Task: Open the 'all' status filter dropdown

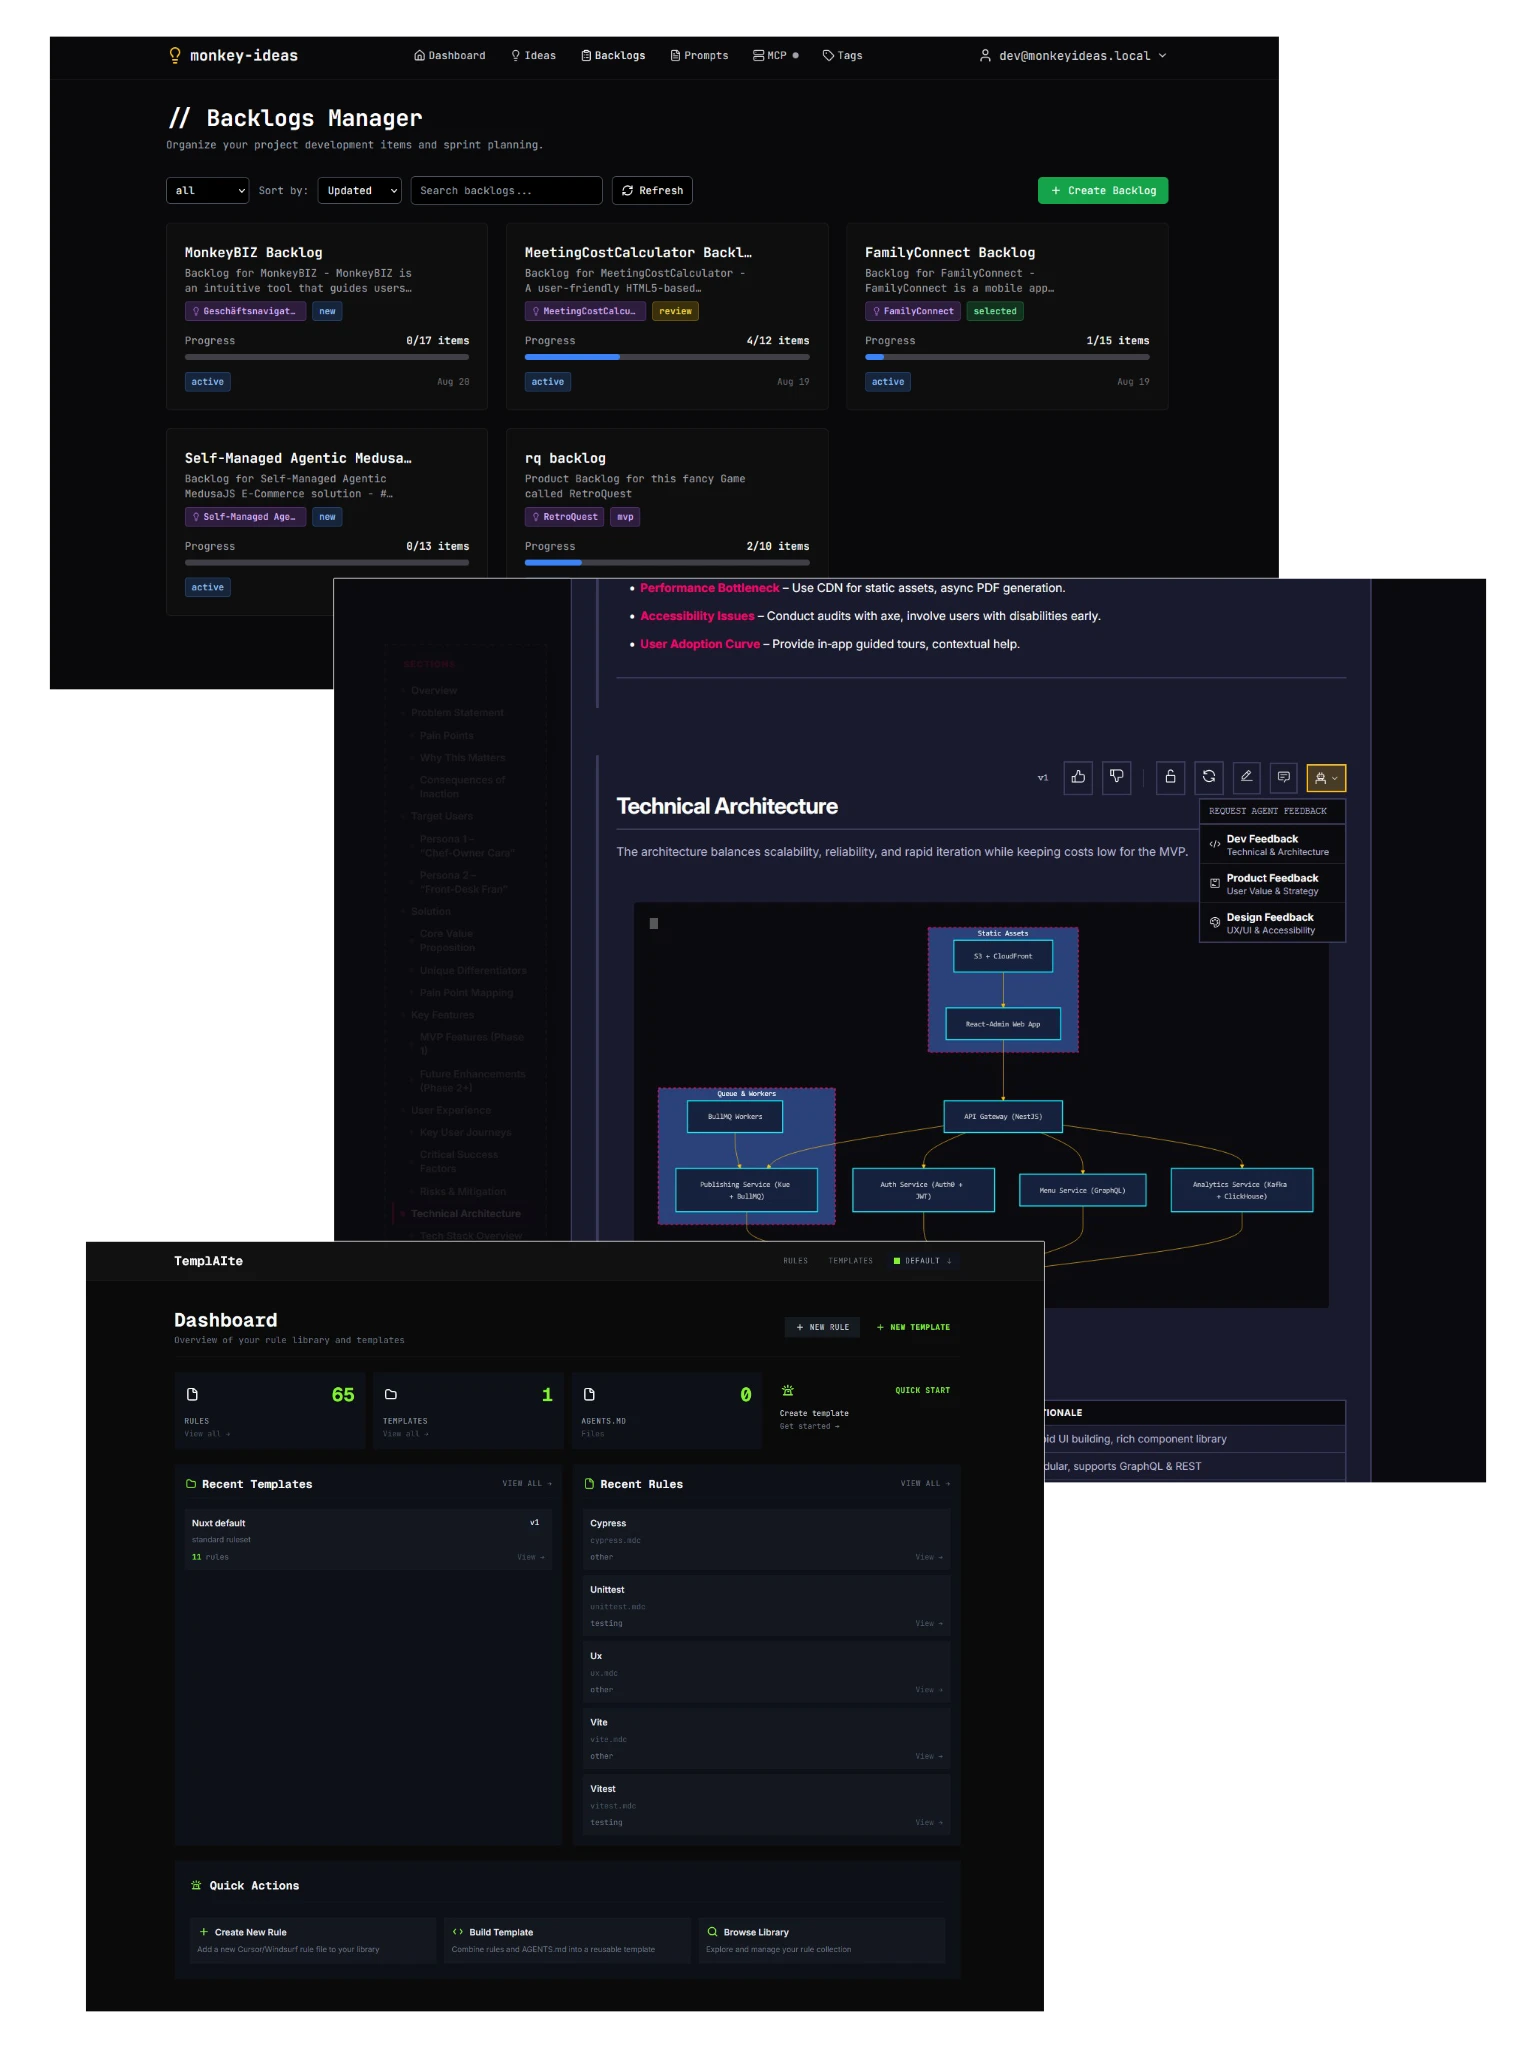Action: tap(207, 191)
